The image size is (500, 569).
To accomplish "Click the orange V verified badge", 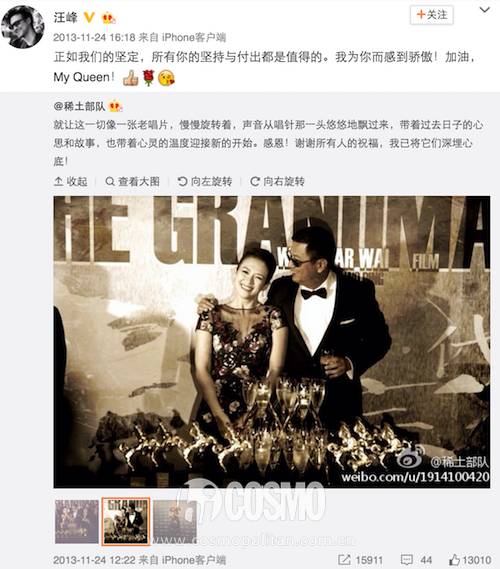I will [89, 17].
